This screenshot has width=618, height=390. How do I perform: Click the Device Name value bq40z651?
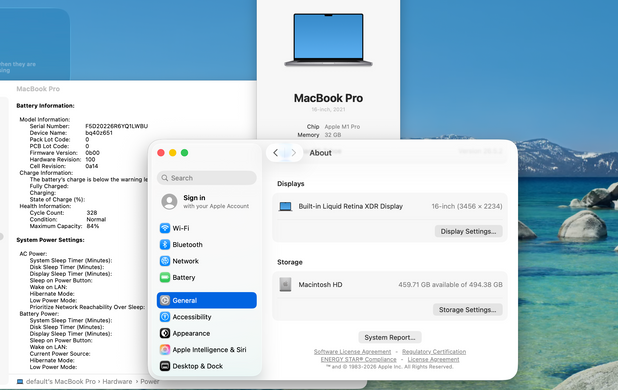[99, 133]
